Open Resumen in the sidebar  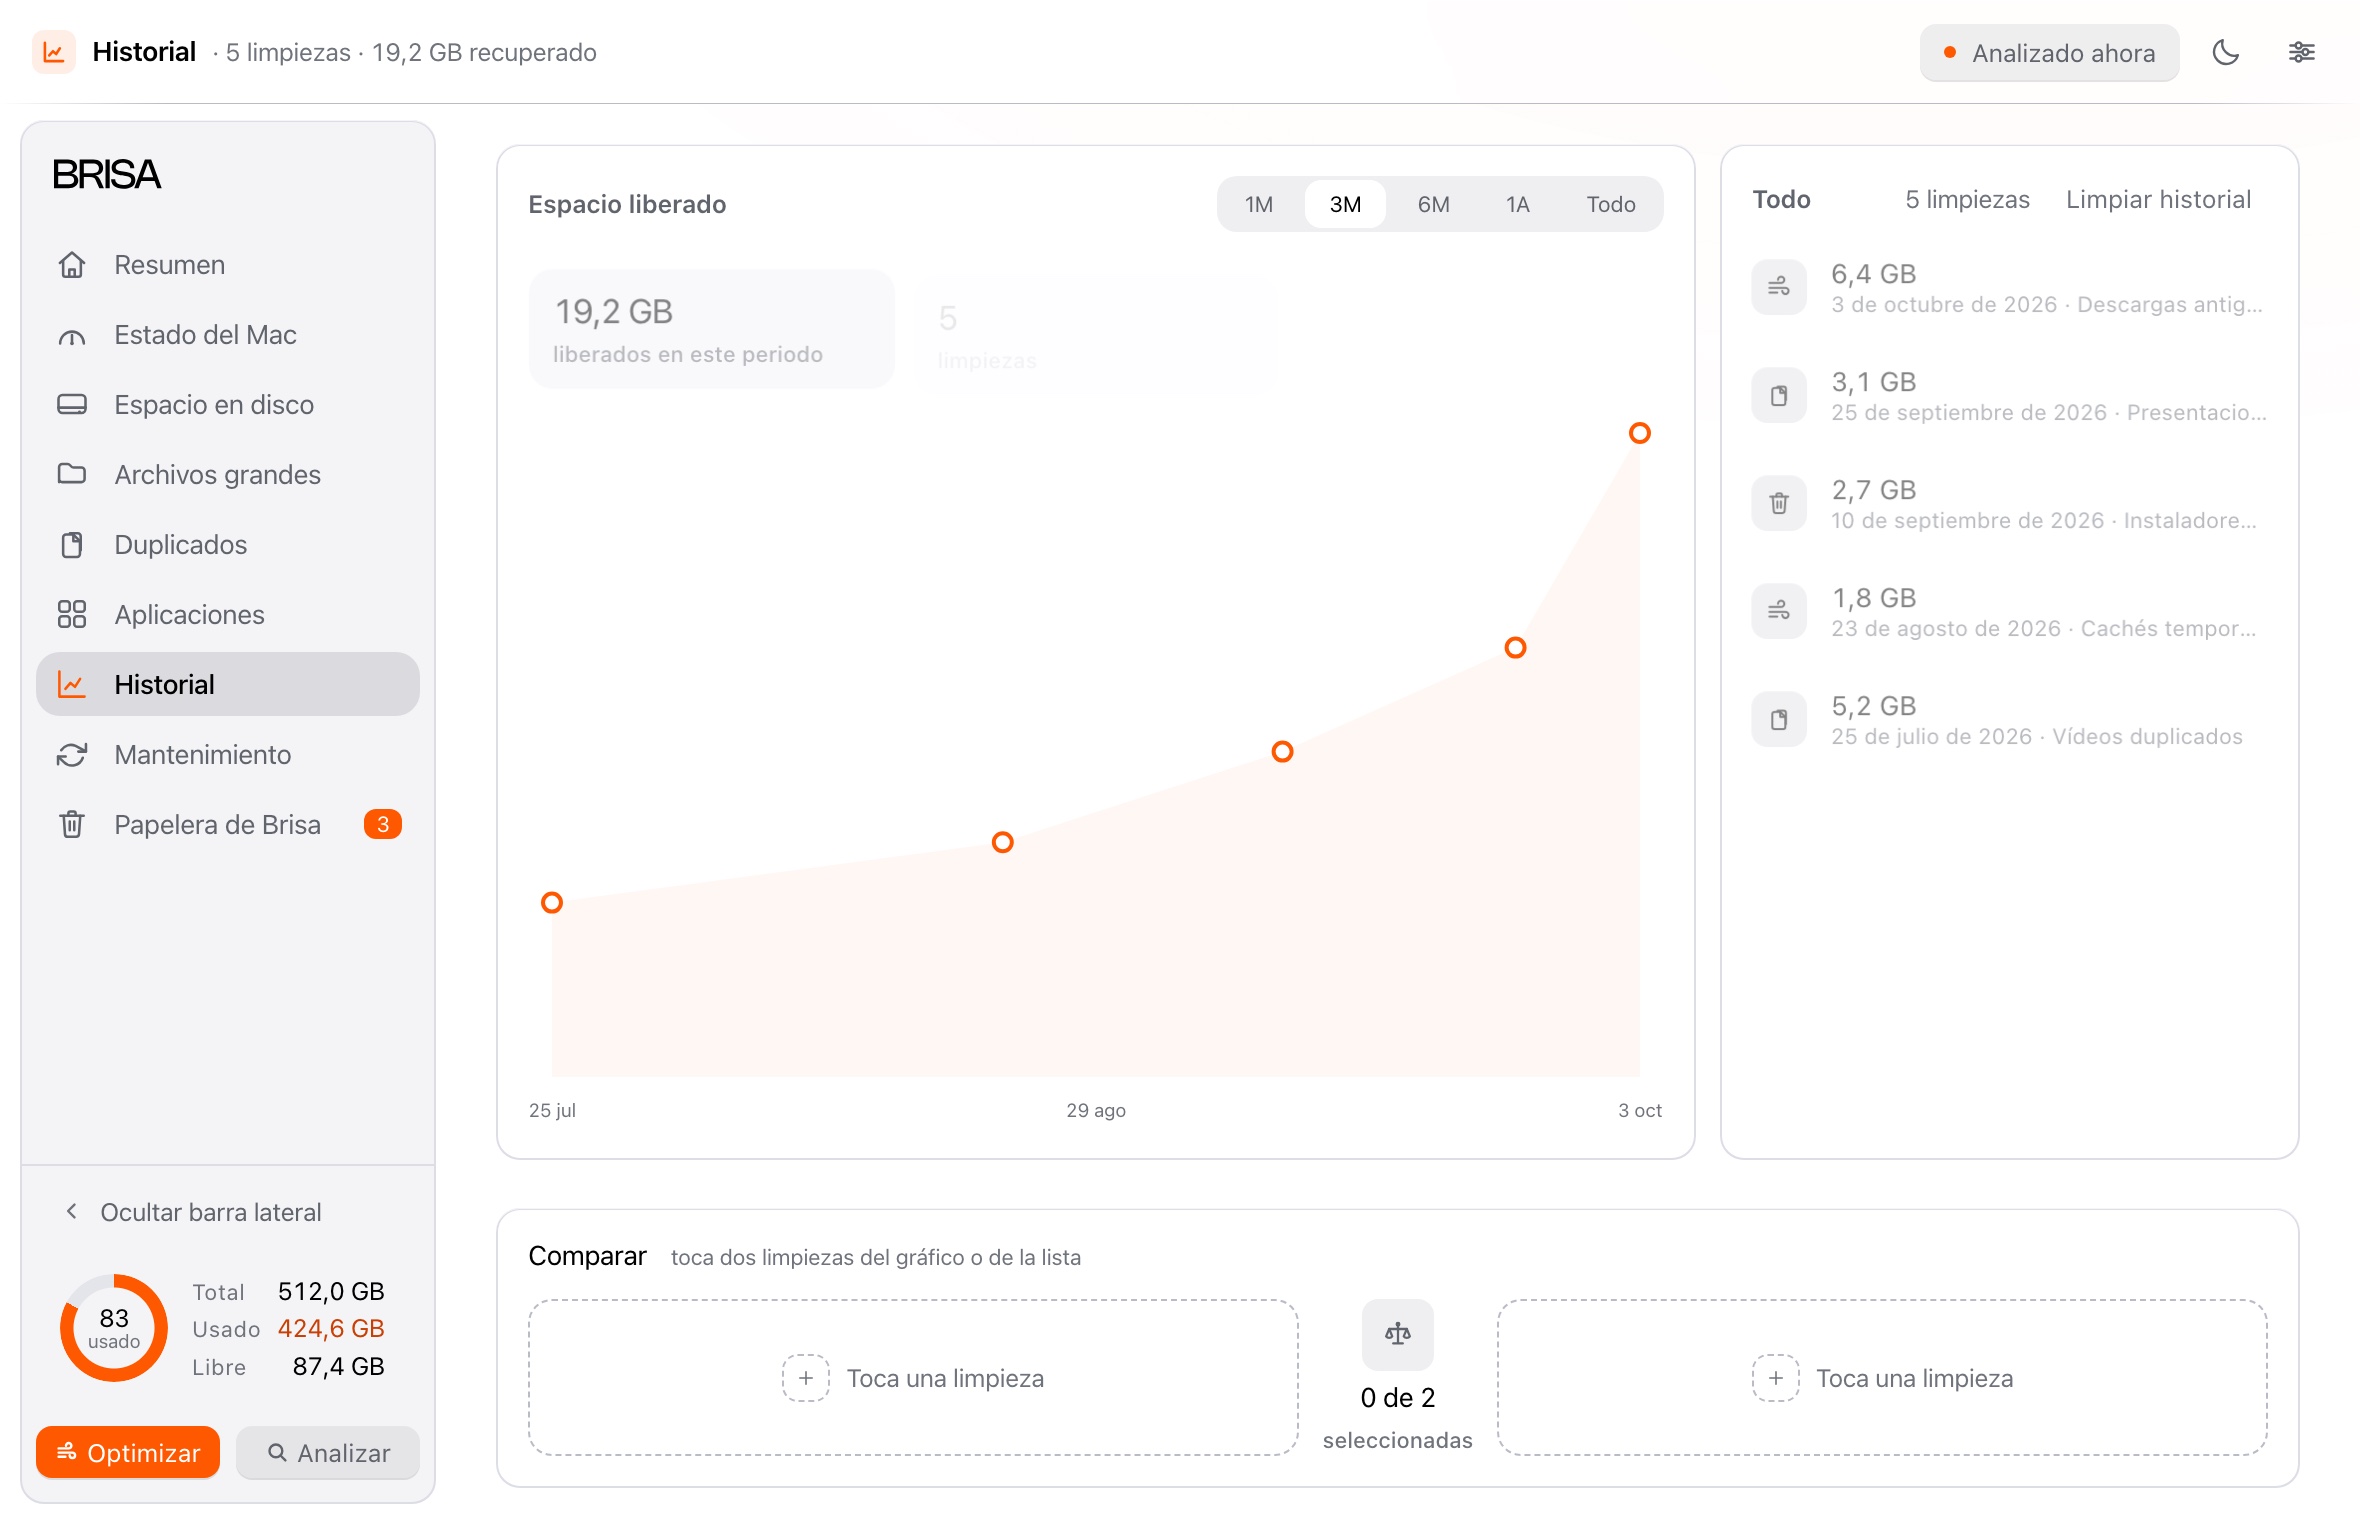tap(228, 265)
